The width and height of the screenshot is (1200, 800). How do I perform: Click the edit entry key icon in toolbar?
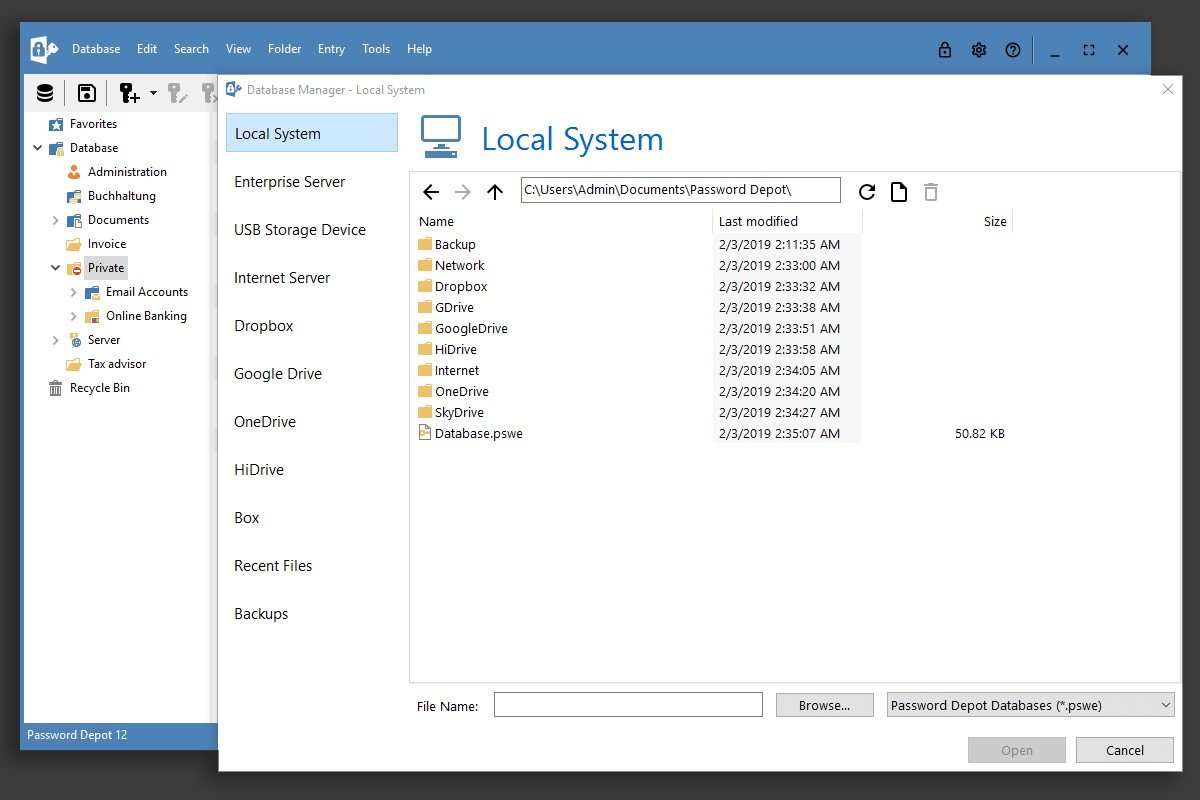point(178,93)
